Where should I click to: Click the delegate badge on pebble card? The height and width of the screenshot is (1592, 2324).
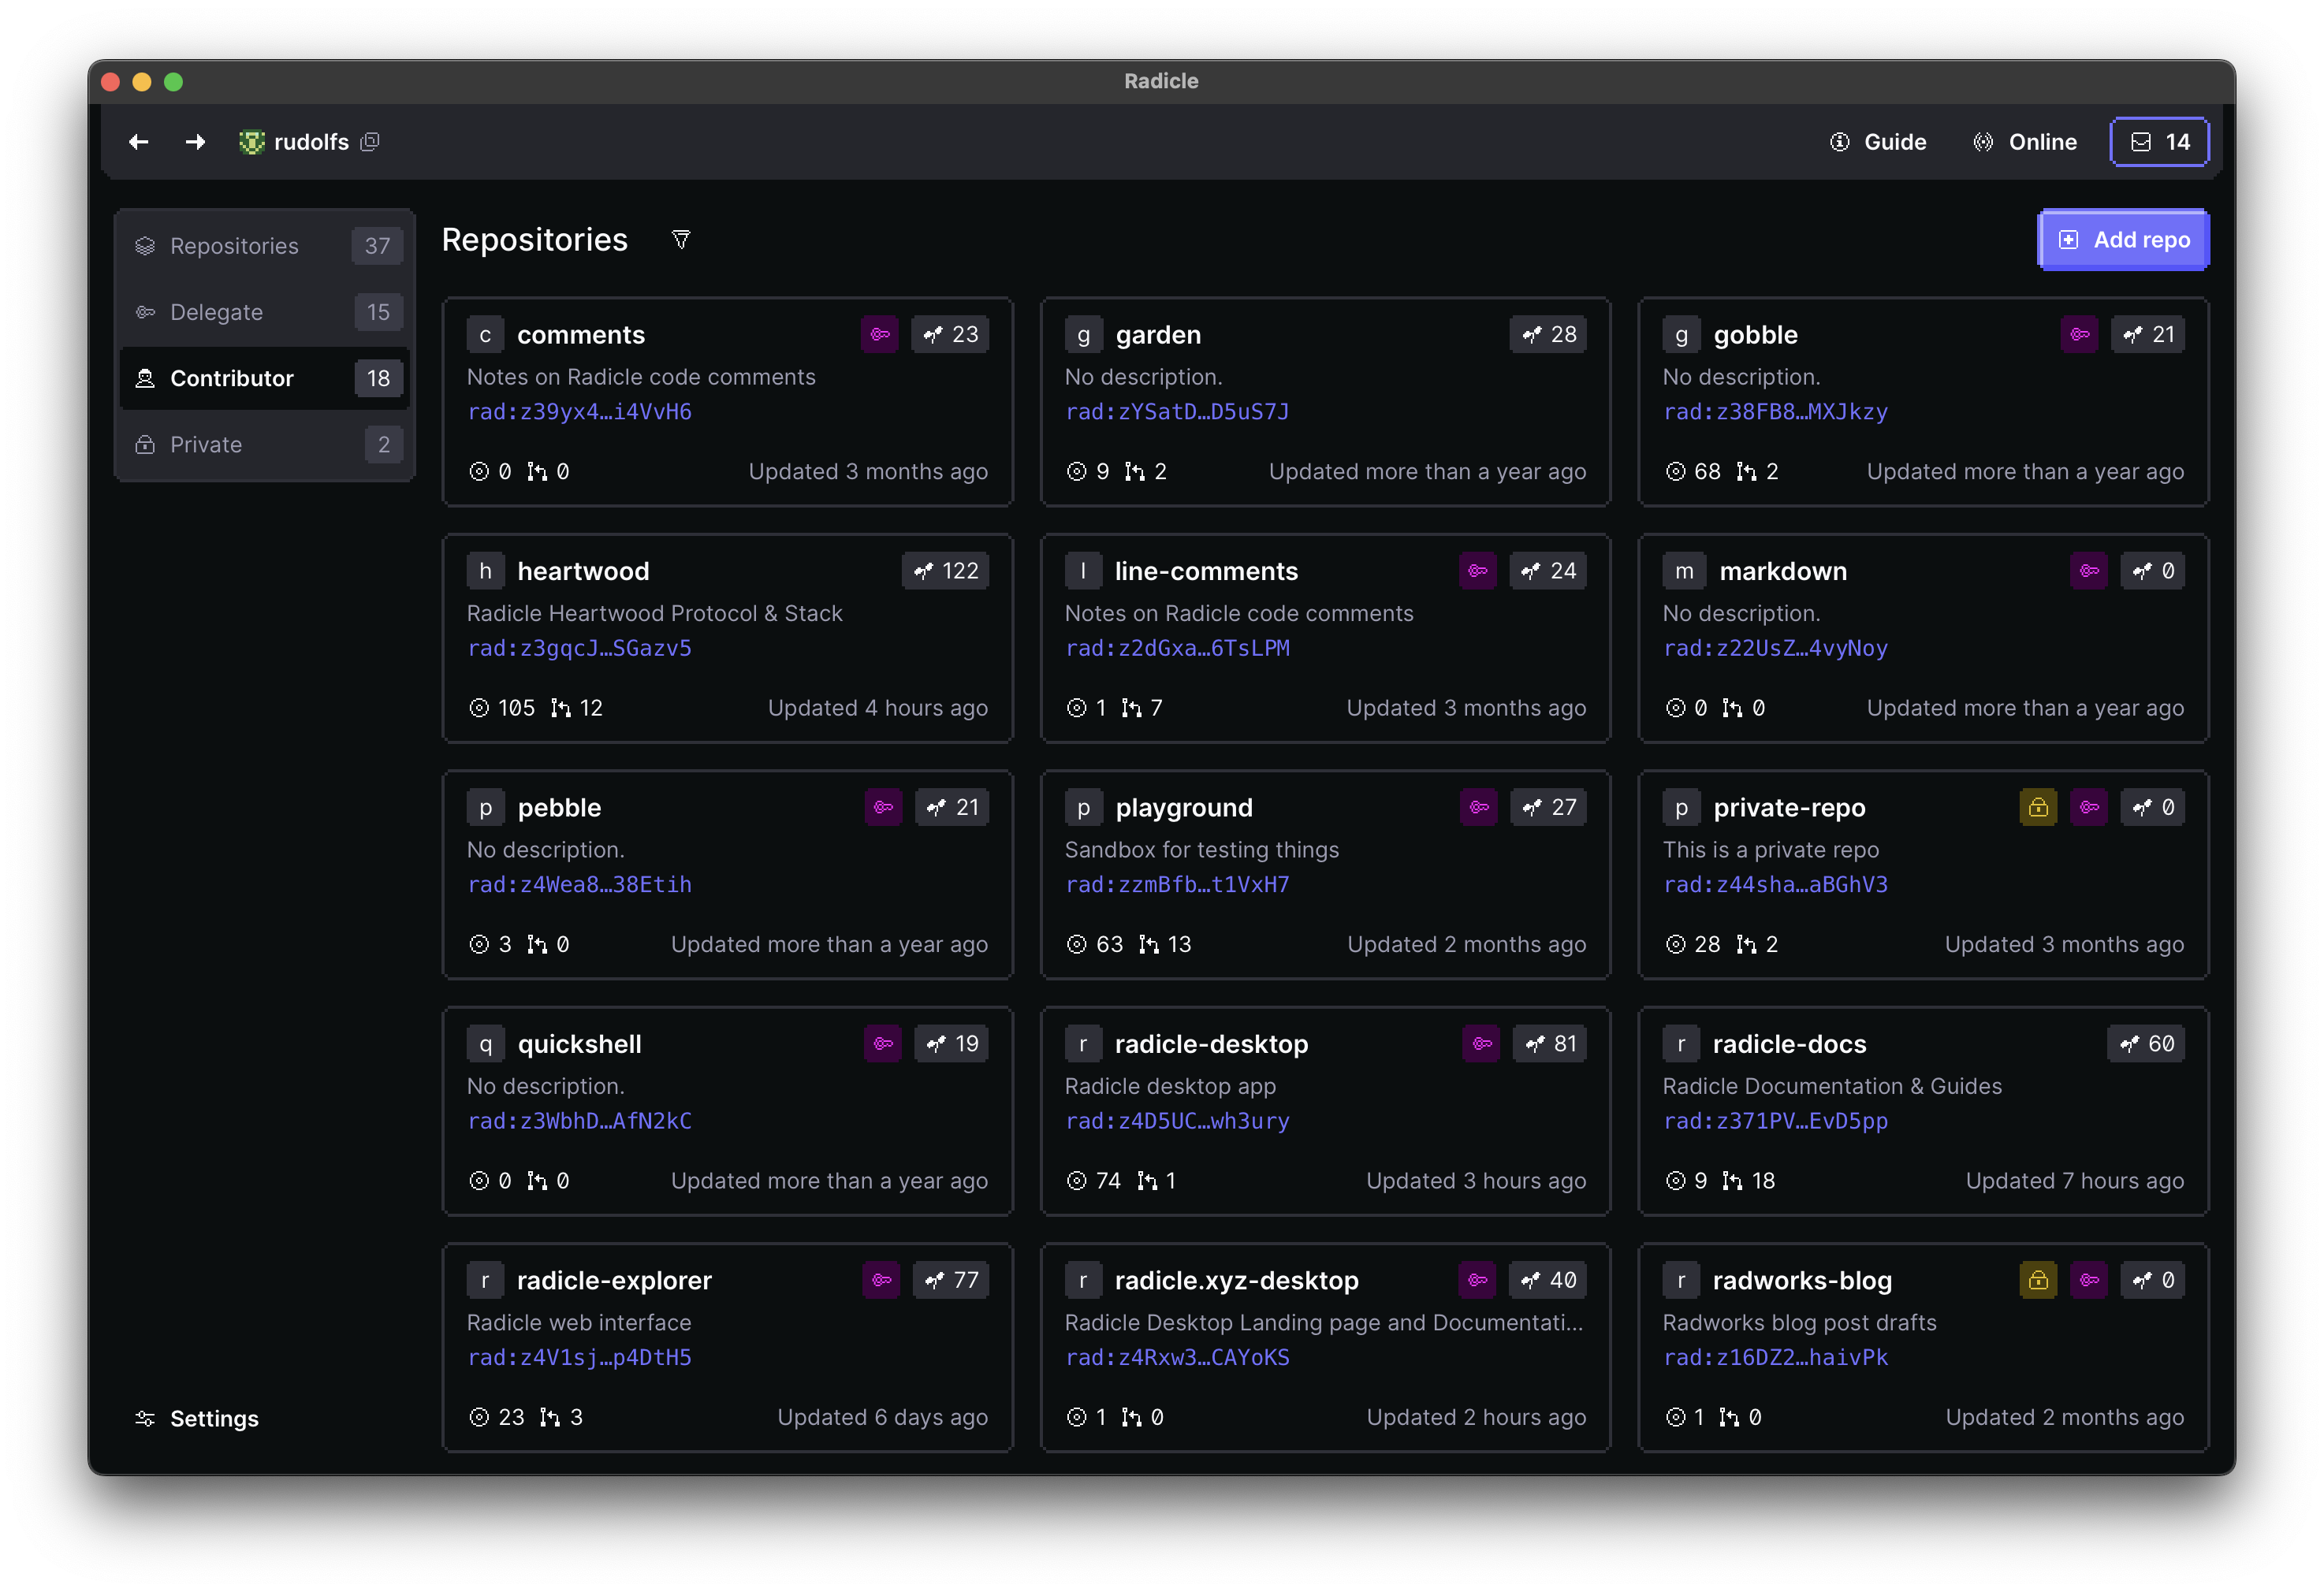(x=883, y=807)
